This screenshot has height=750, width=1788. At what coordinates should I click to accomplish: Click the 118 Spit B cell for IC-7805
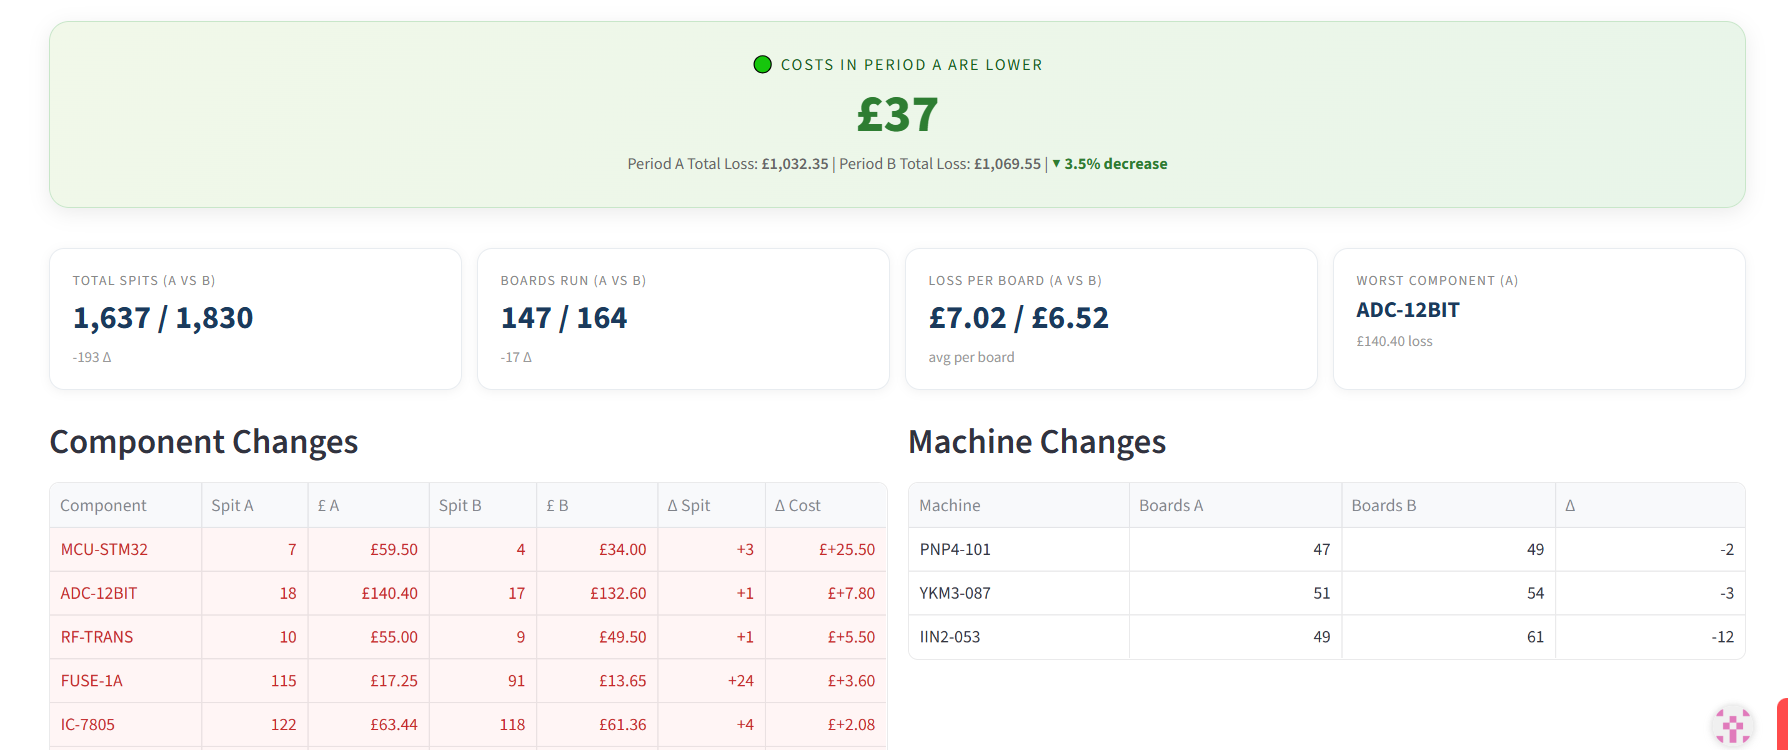point(482,724)
